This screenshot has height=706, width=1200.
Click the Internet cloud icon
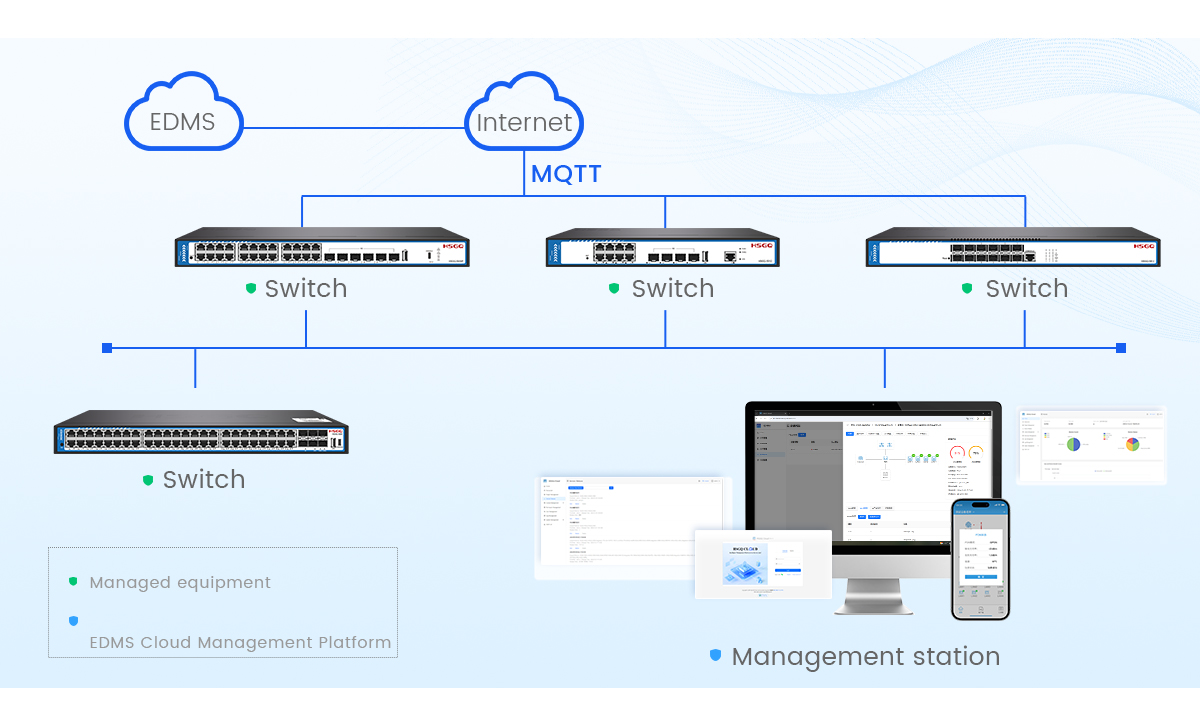(524, 120)
